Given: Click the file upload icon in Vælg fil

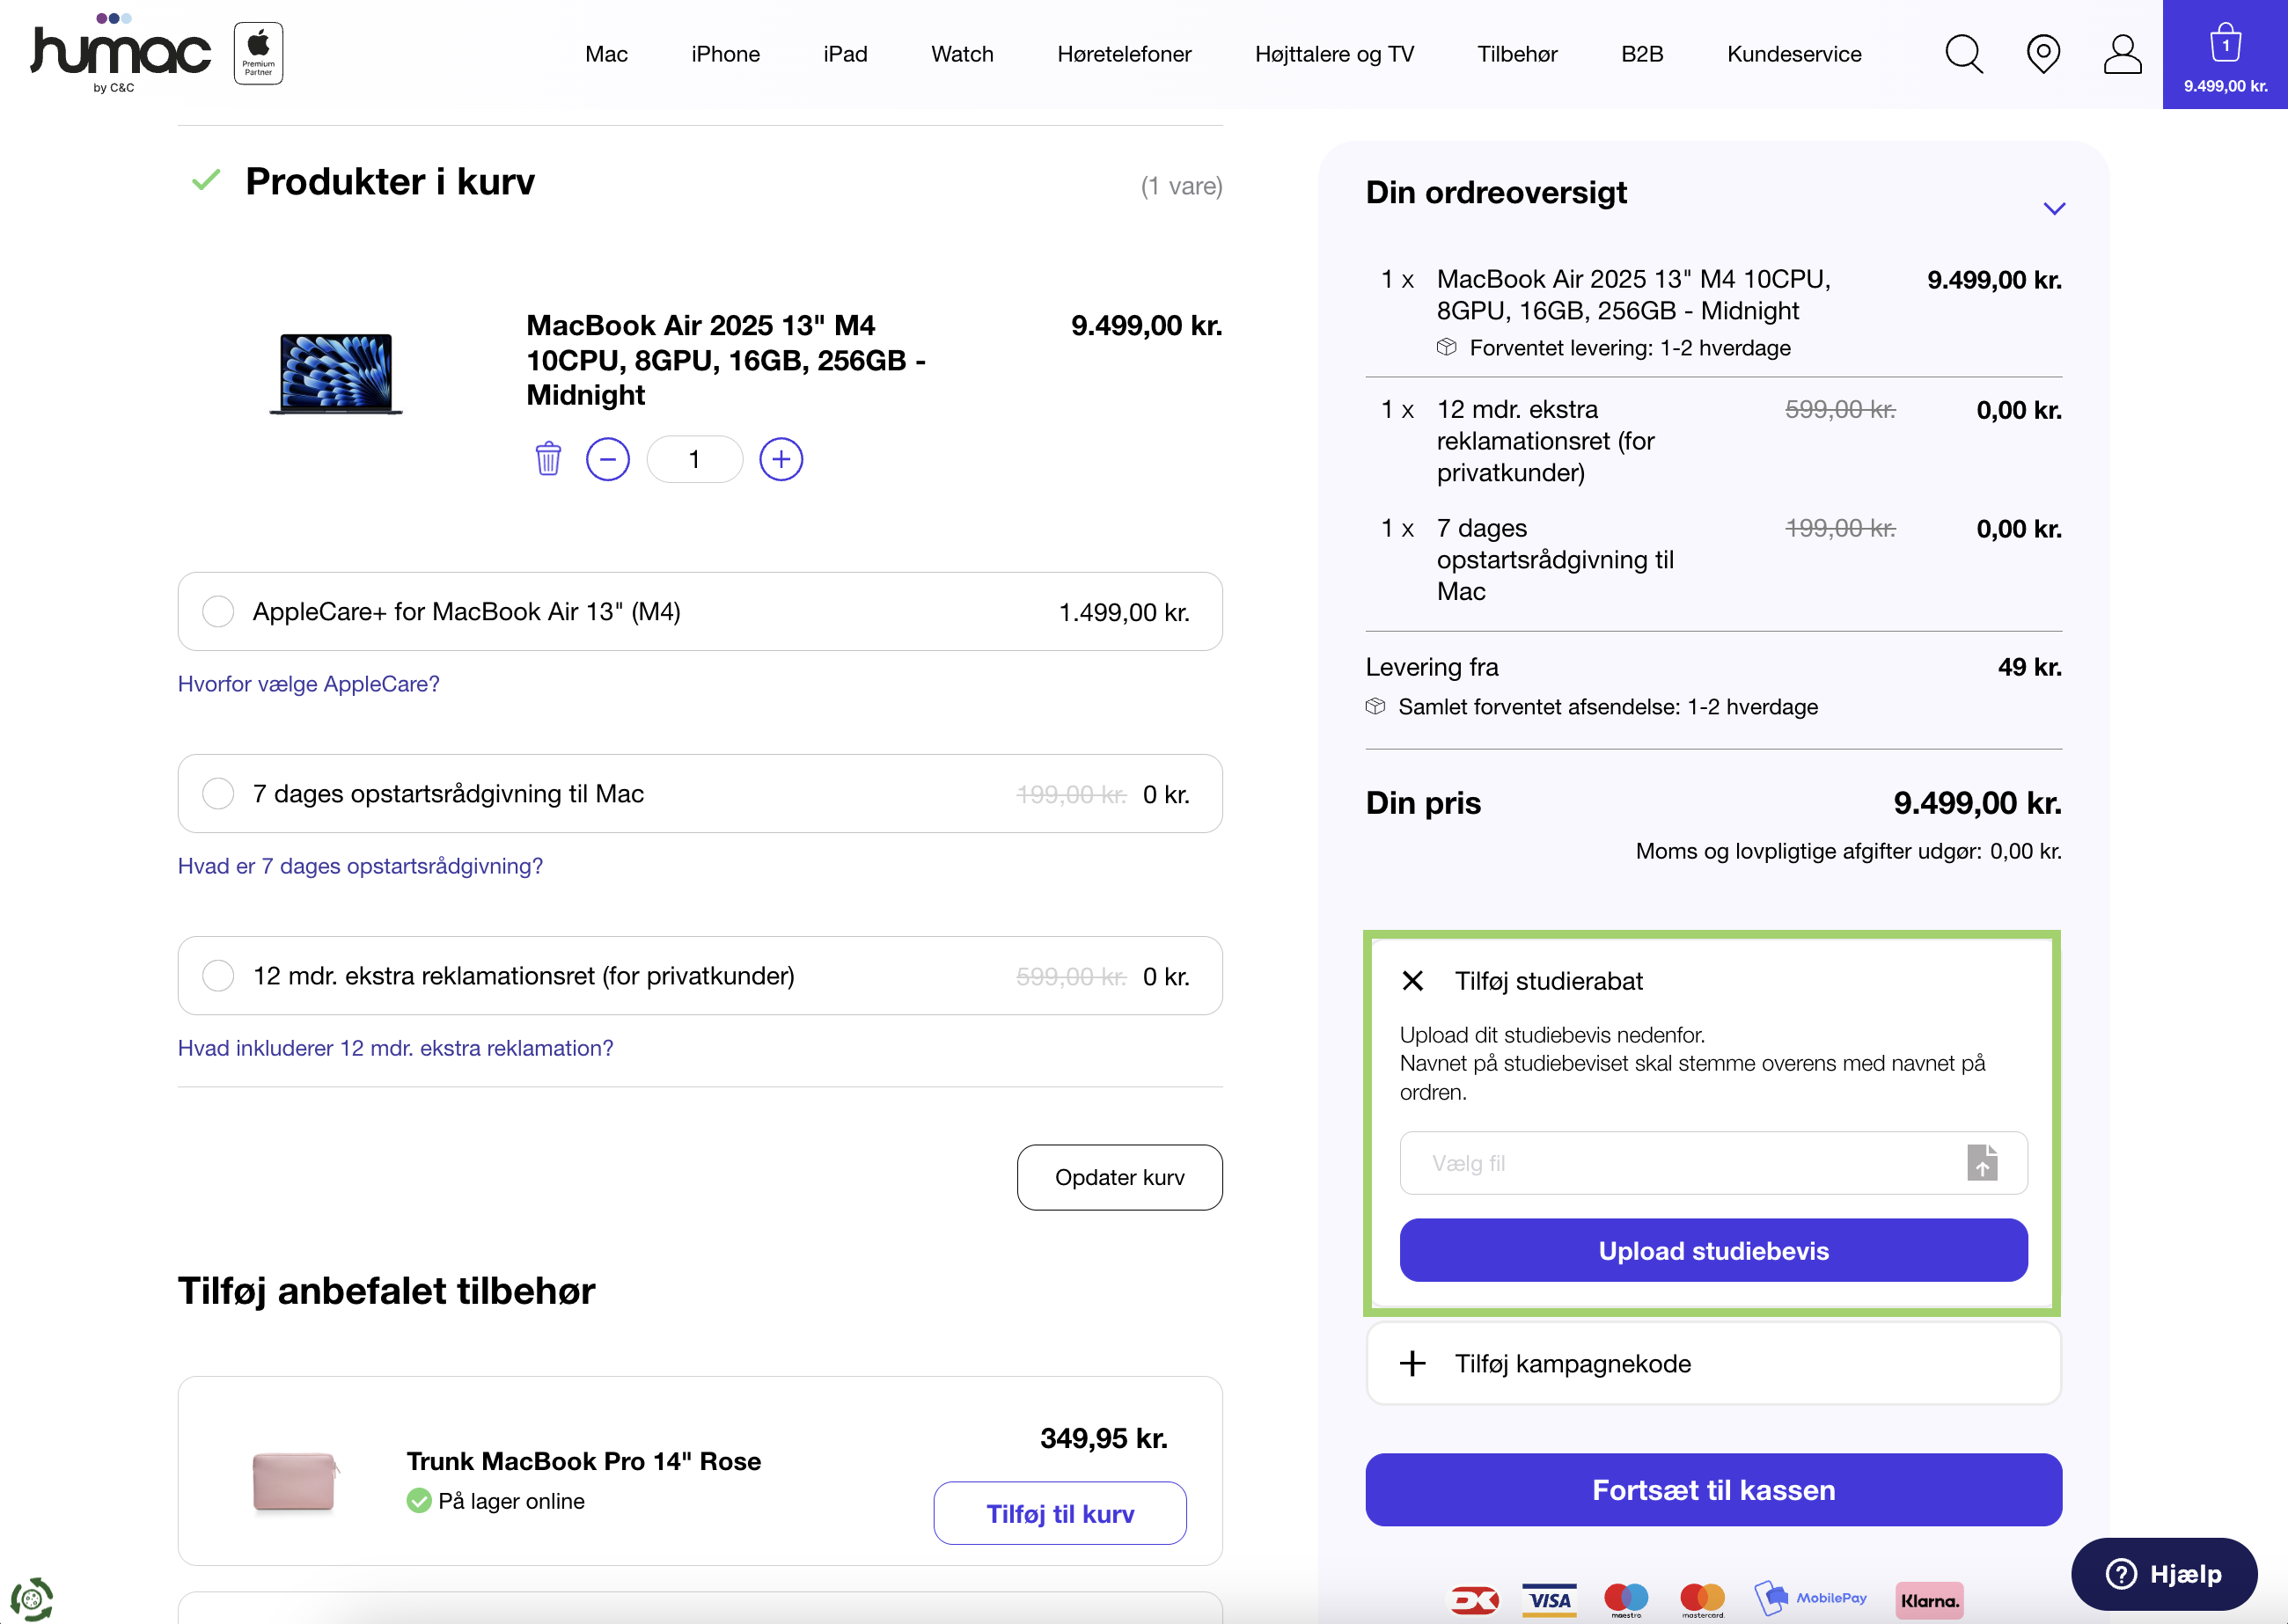Looking at the screenshot, I should point(1981,1162).
